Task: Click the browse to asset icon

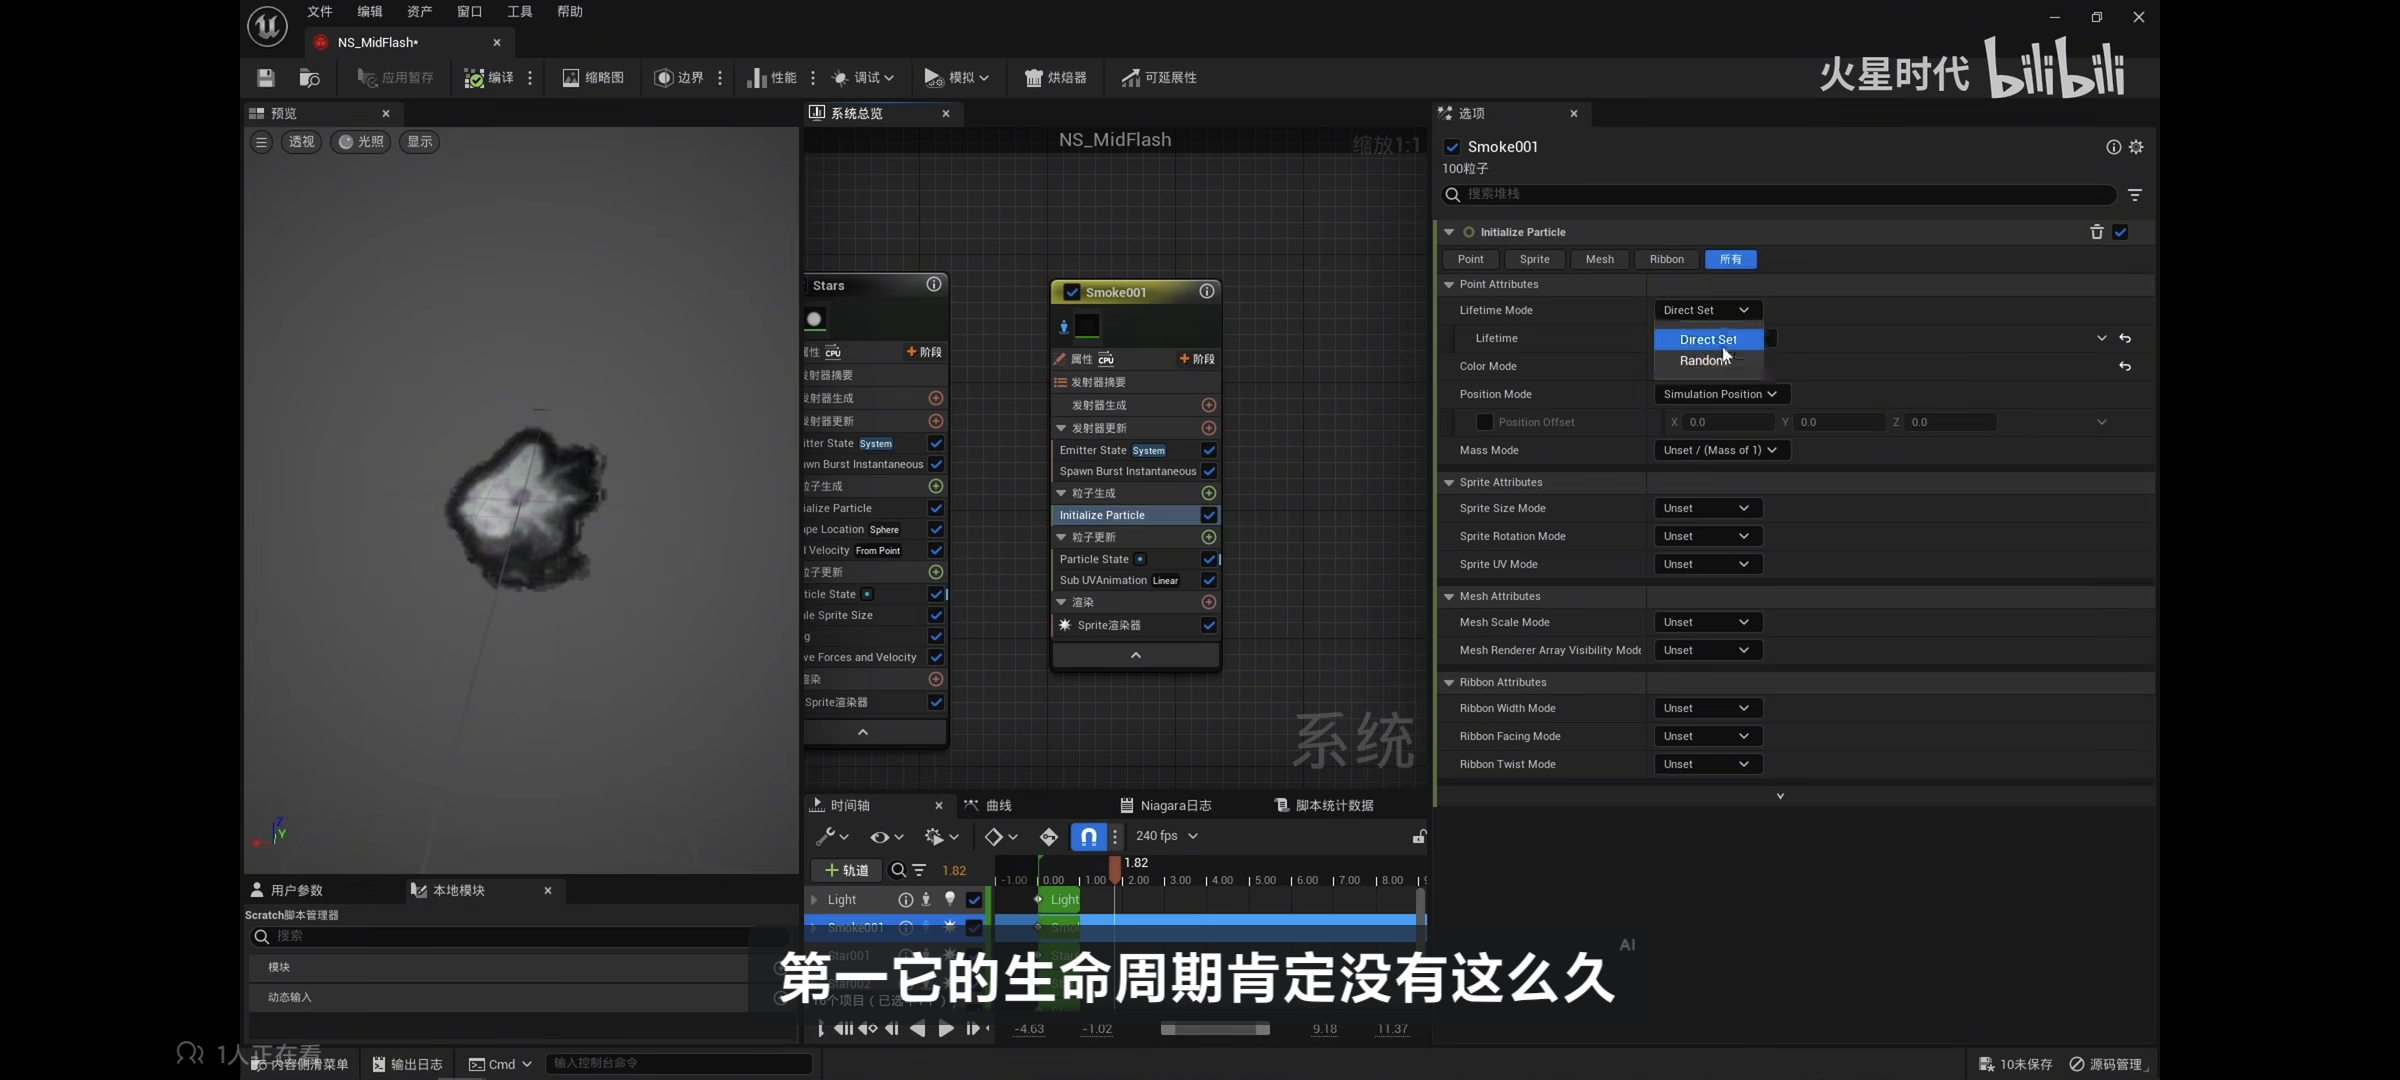Action: click(309, 77)
